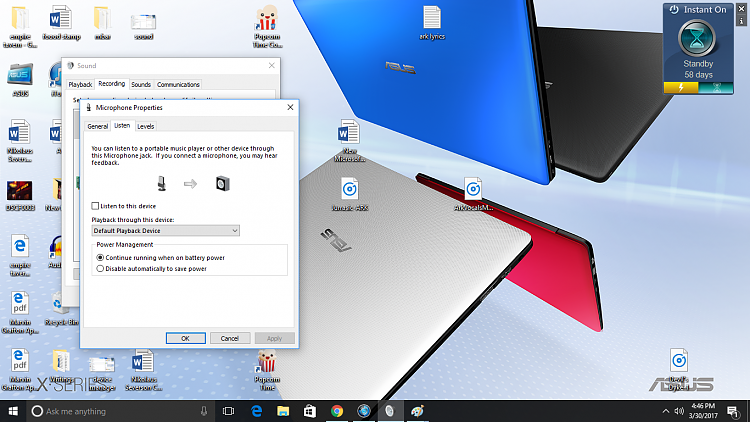Open the 'ark lyrics' text file
This screenshot has height=422, width=750.
(x=431, y=20)
